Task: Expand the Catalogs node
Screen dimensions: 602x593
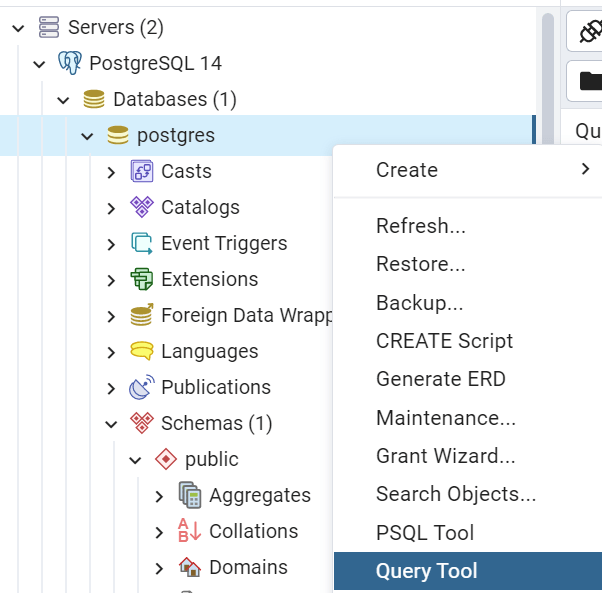Action: pos(111,208)
